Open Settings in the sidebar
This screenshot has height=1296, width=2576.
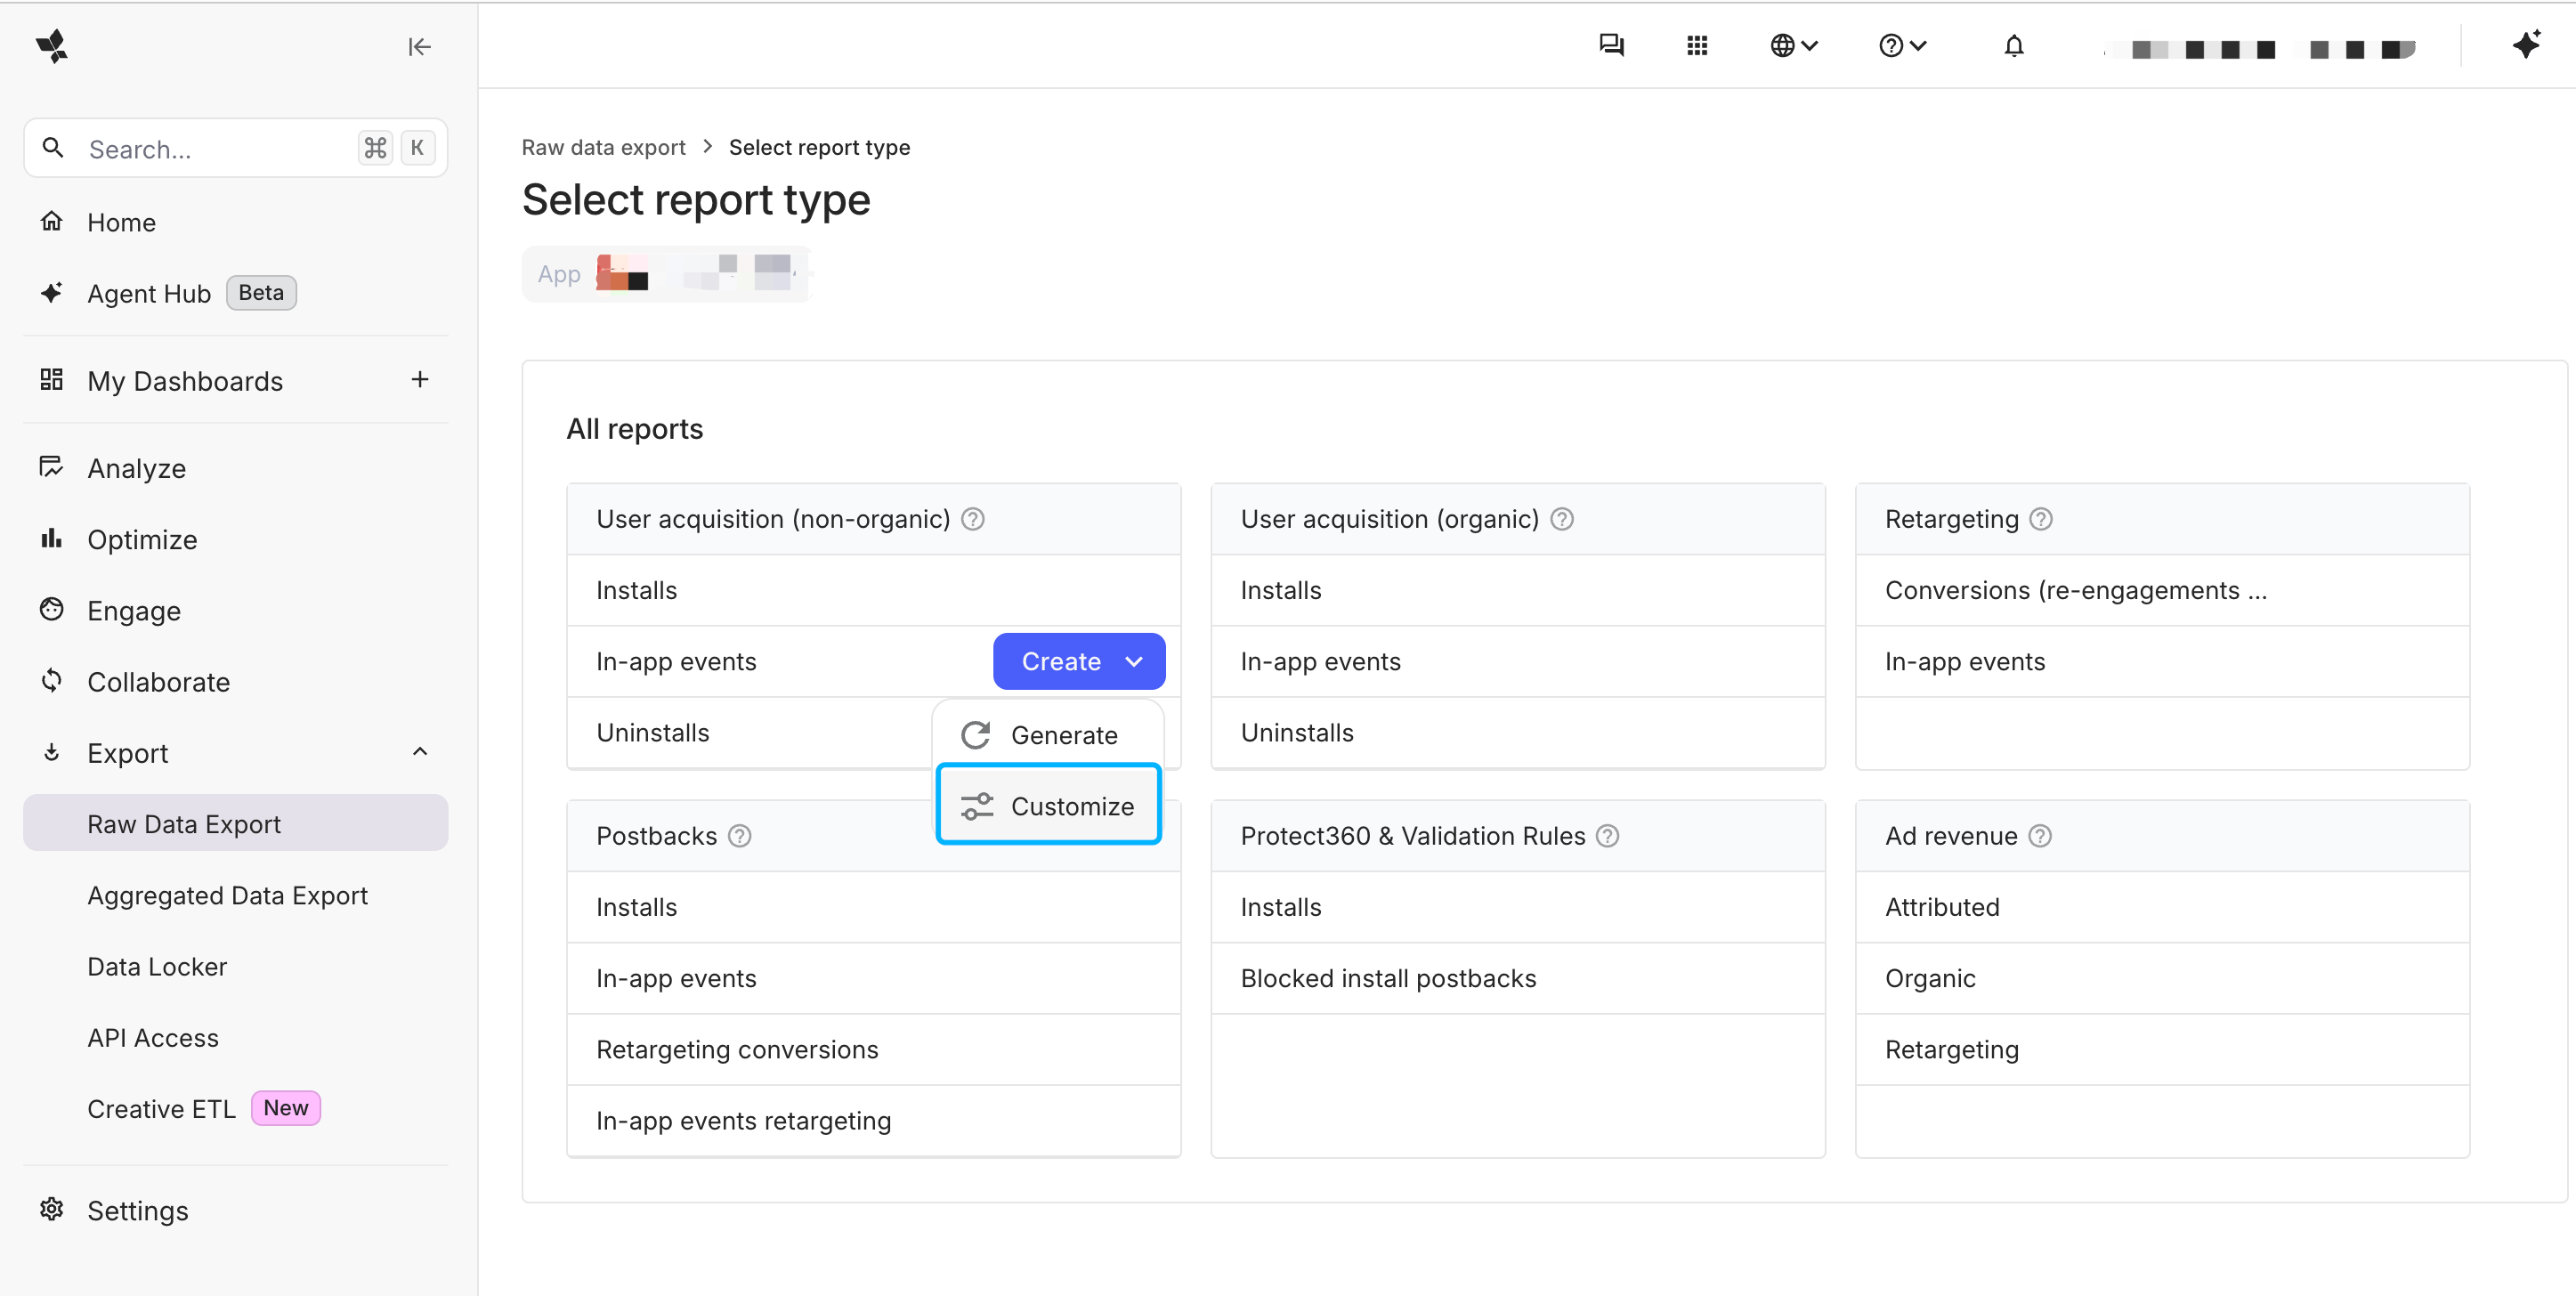[x=137, y=1211]
